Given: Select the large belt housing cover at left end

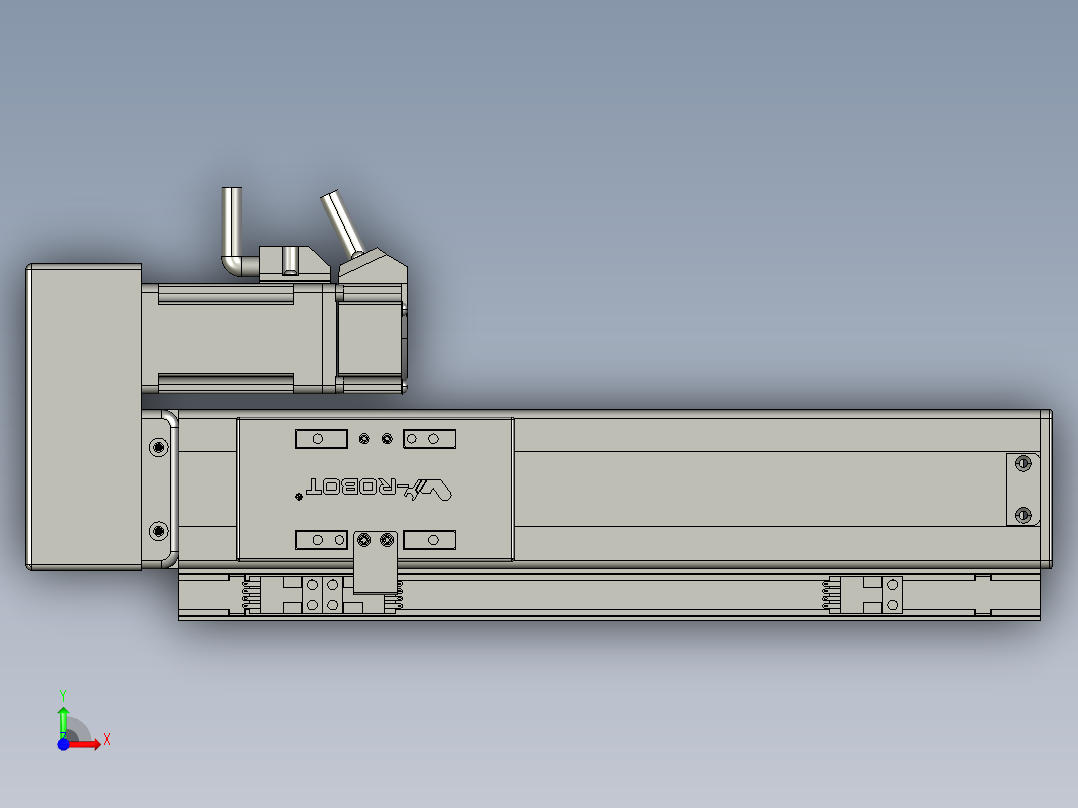Looking at the screenshot, I should pyautogui.click(x=83, y=417).
